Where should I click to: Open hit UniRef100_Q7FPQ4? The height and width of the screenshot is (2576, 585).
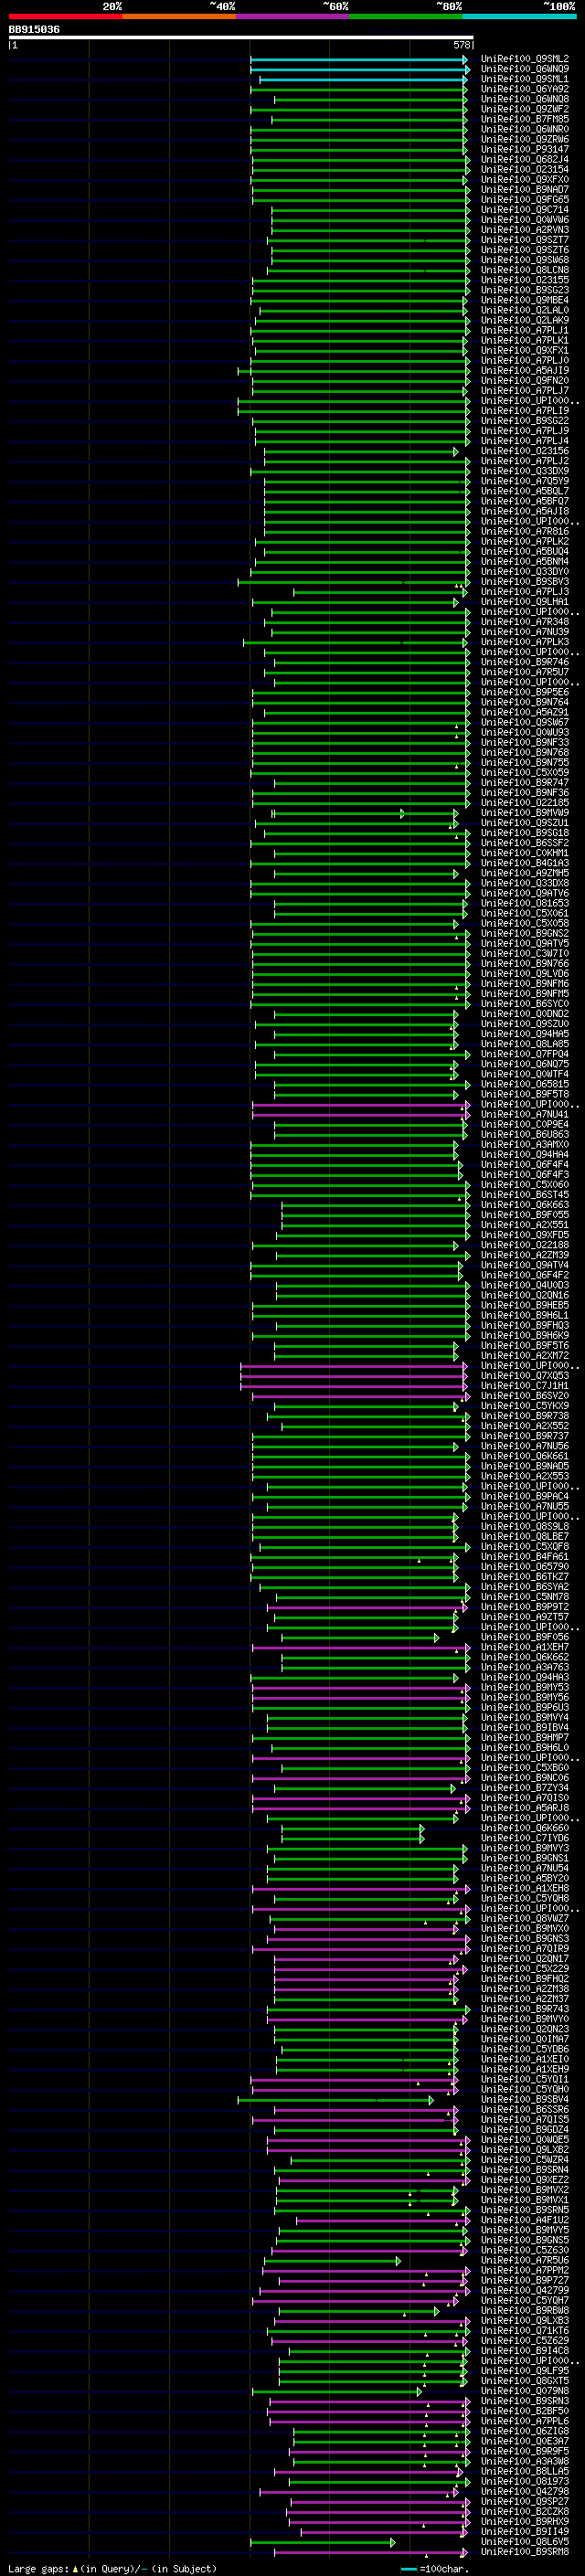coord(524,1054)
